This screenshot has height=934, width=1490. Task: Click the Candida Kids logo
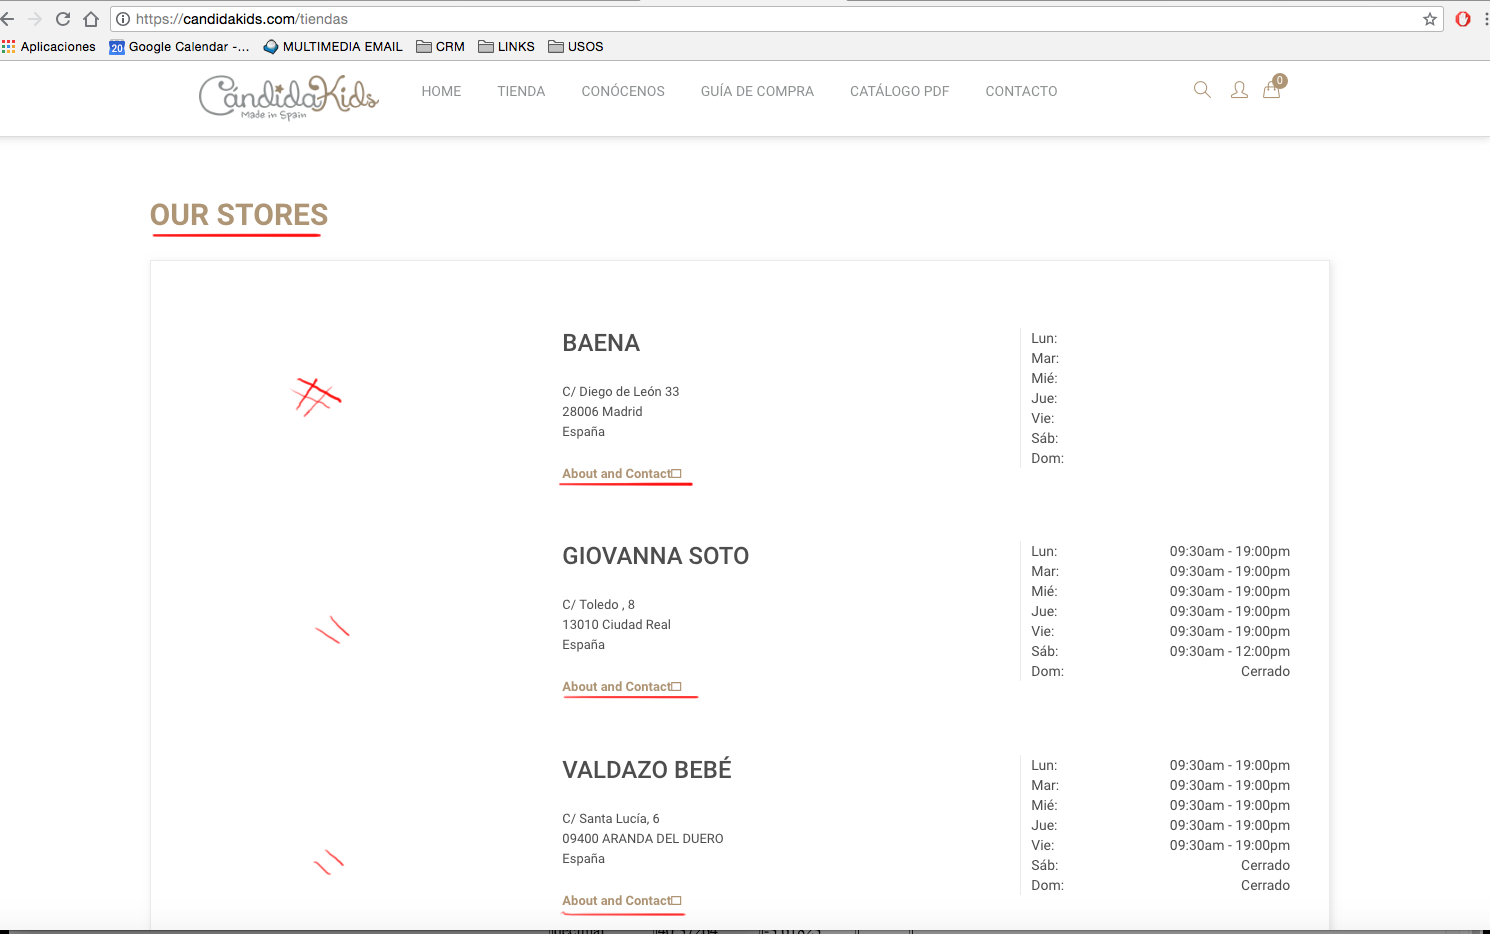[x=289, y=98]
